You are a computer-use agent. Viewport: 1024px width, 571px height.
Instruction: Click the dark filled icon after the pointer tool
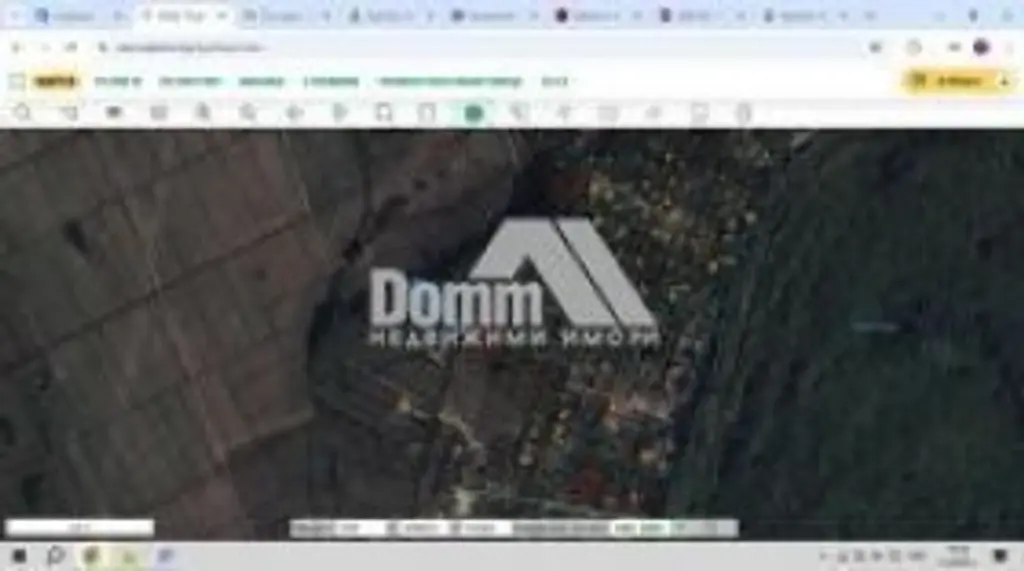click(113, 113)
